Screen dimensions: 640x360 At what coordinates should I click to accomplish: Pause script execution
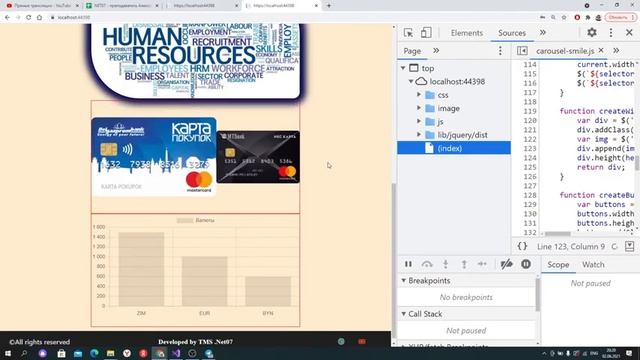click(x=408, y=264)
